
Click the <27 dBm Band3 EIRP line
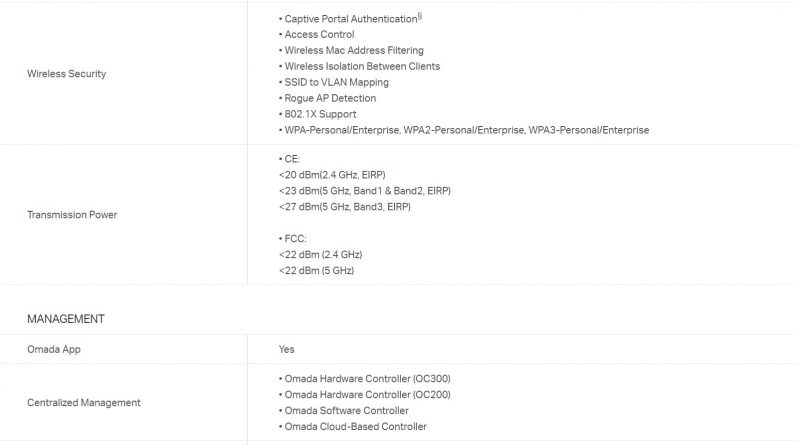tap(345, 207)
